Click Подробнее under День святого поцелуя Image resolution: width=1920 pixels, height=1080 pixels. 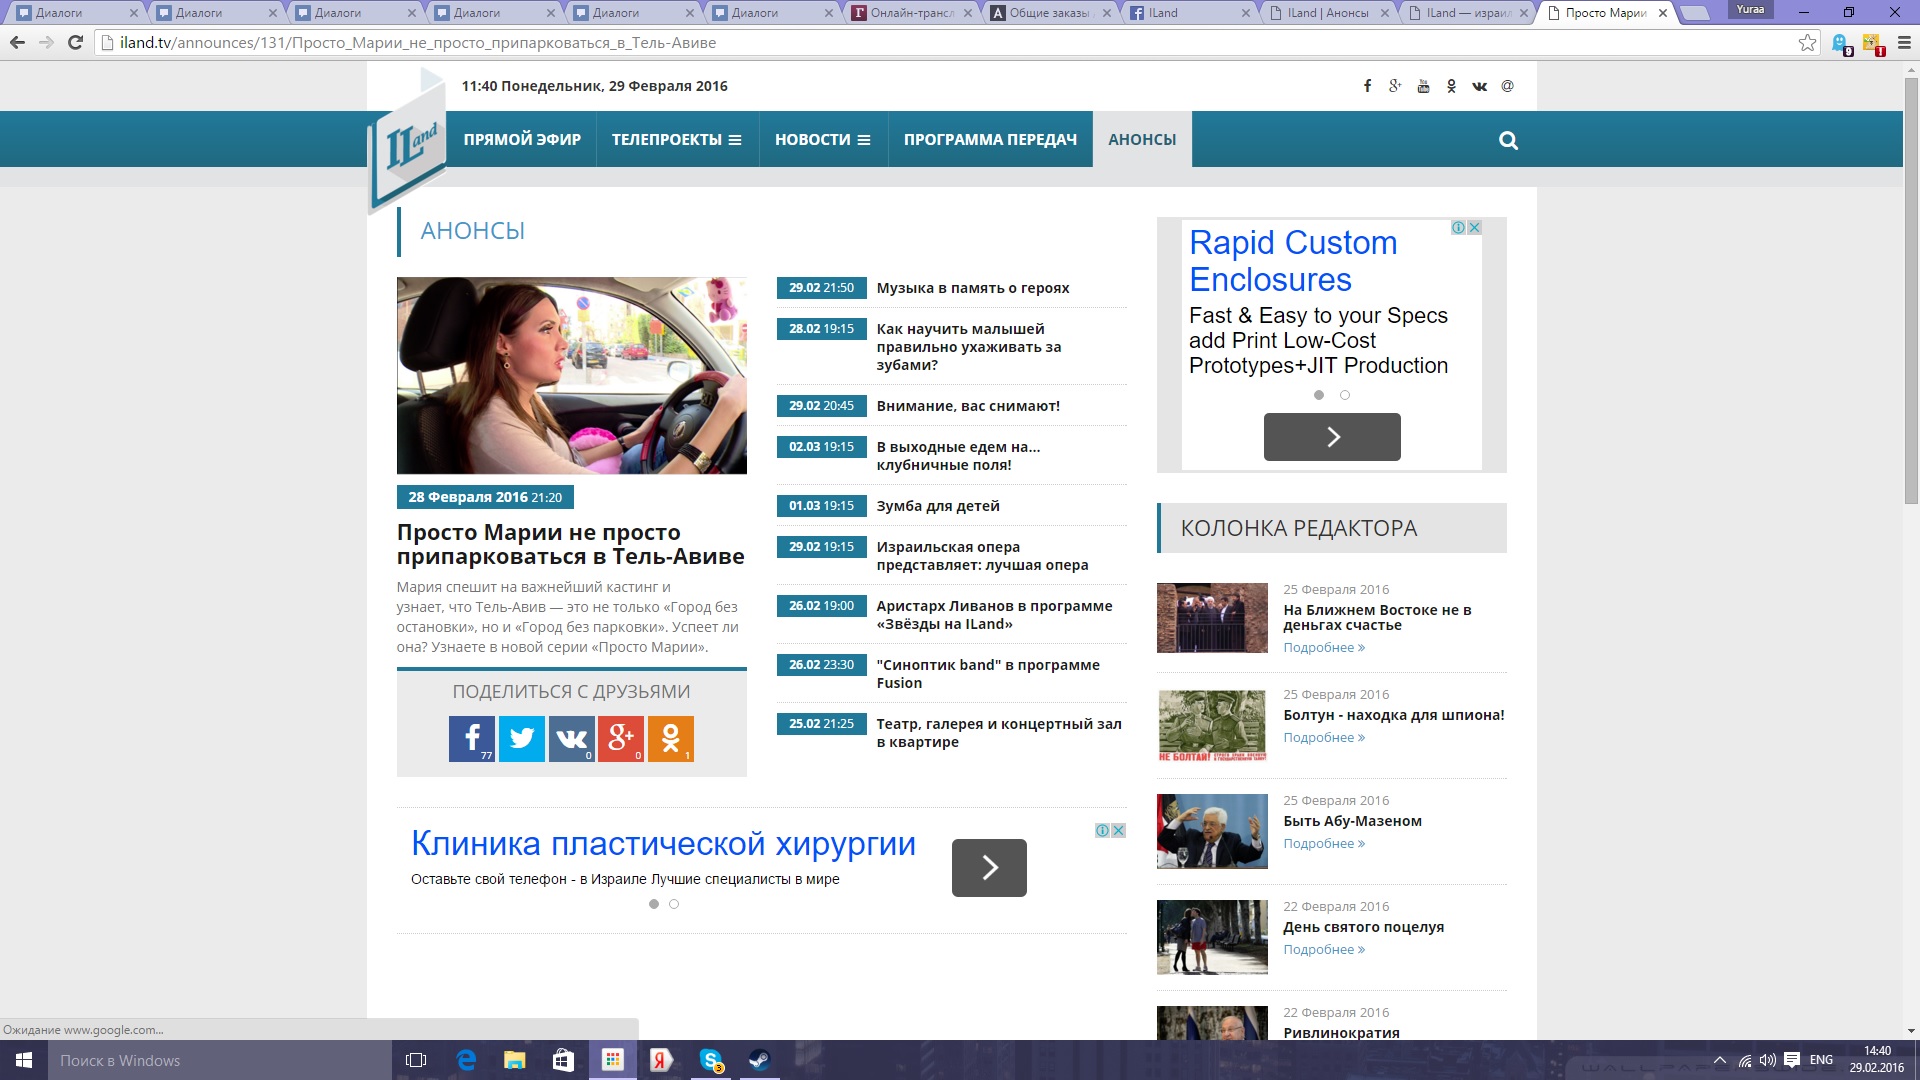click(x=1324, y=949)
